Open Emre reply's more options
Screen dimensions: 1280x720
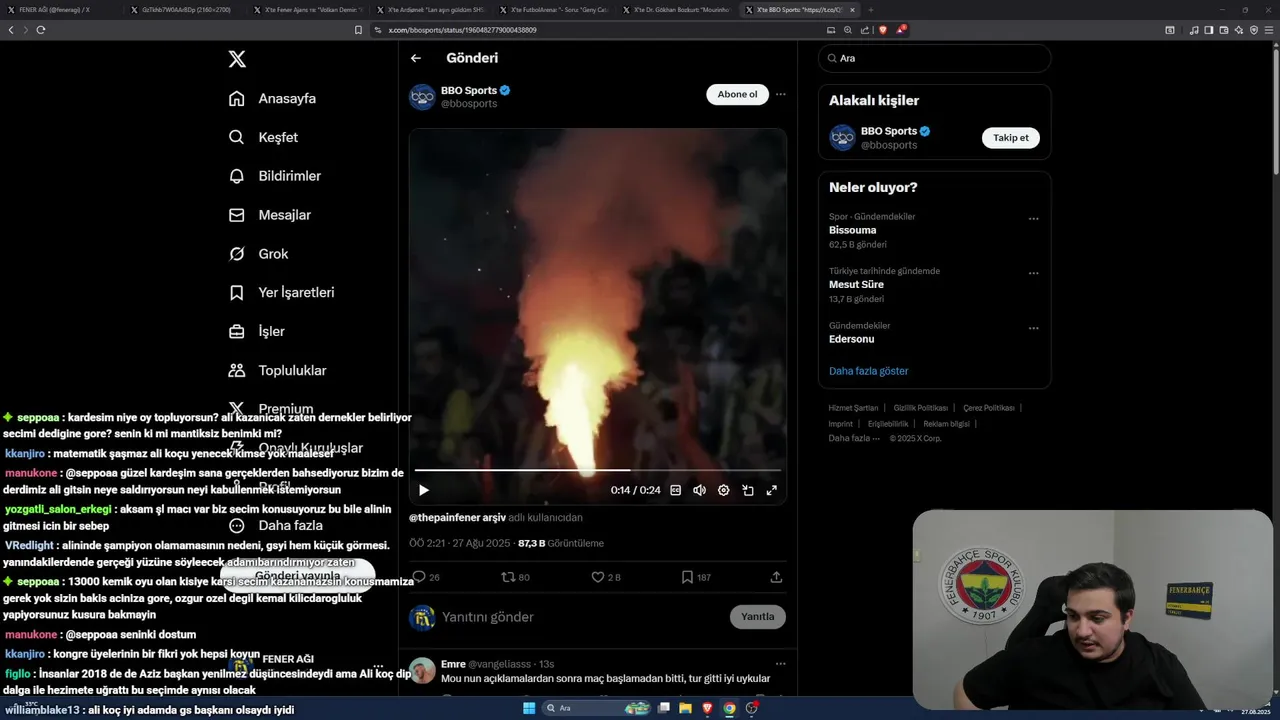point(781,663)
